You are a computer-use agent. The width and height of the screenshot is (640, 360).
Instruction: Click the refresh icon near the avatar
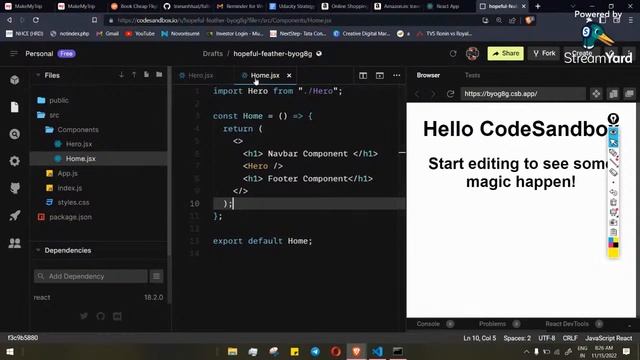pos(453,53)
